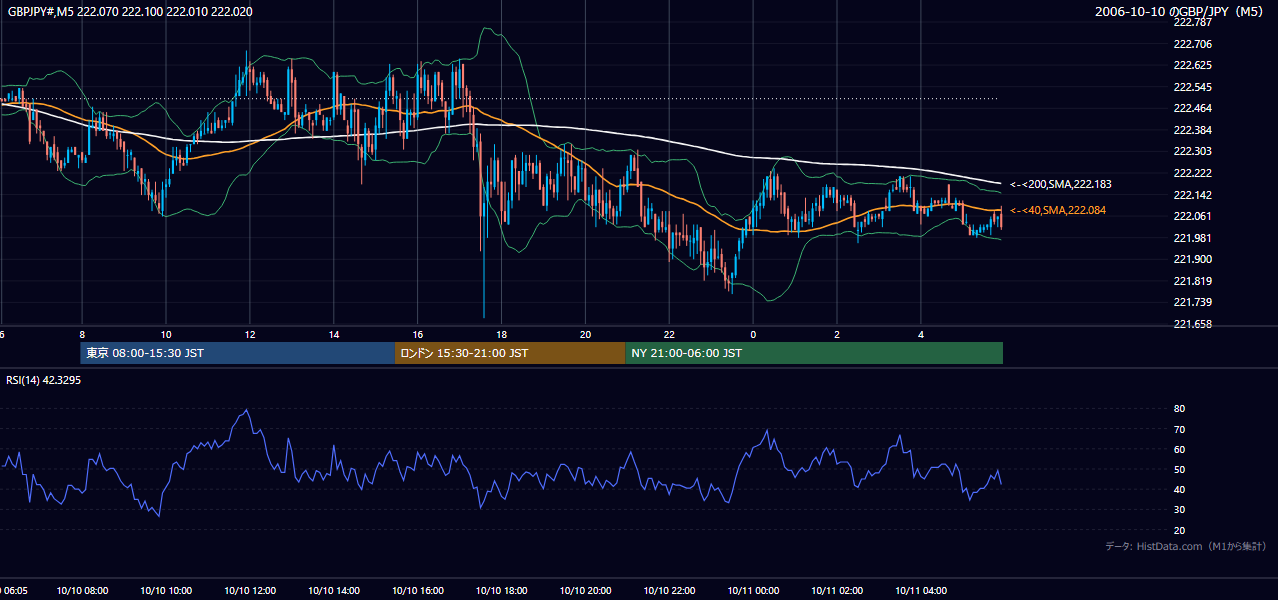Click the 200 SMA label 222.183
Viewport: 1278px width, 600px height.
tap(1060, 184)
